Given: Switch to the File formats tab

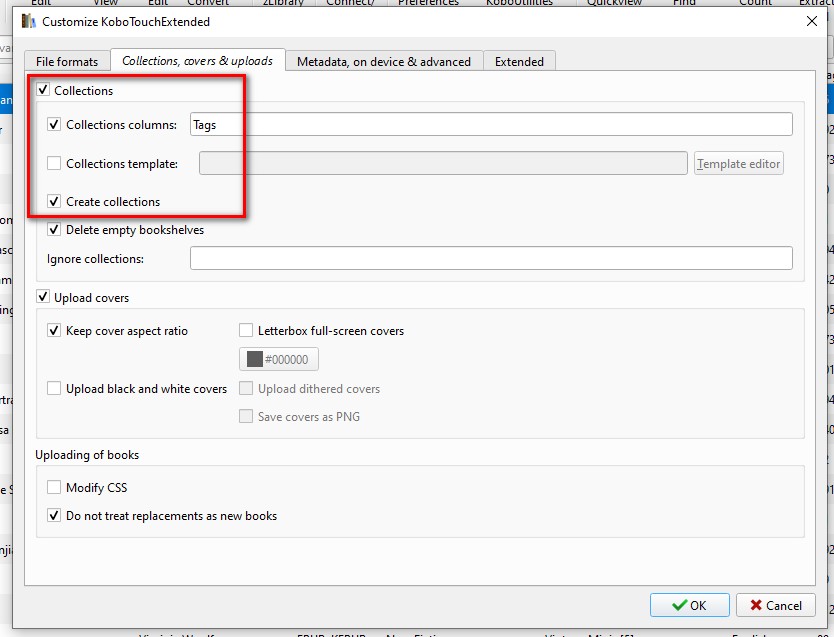Looking at the screenshot, I should [x=67, y=62].
